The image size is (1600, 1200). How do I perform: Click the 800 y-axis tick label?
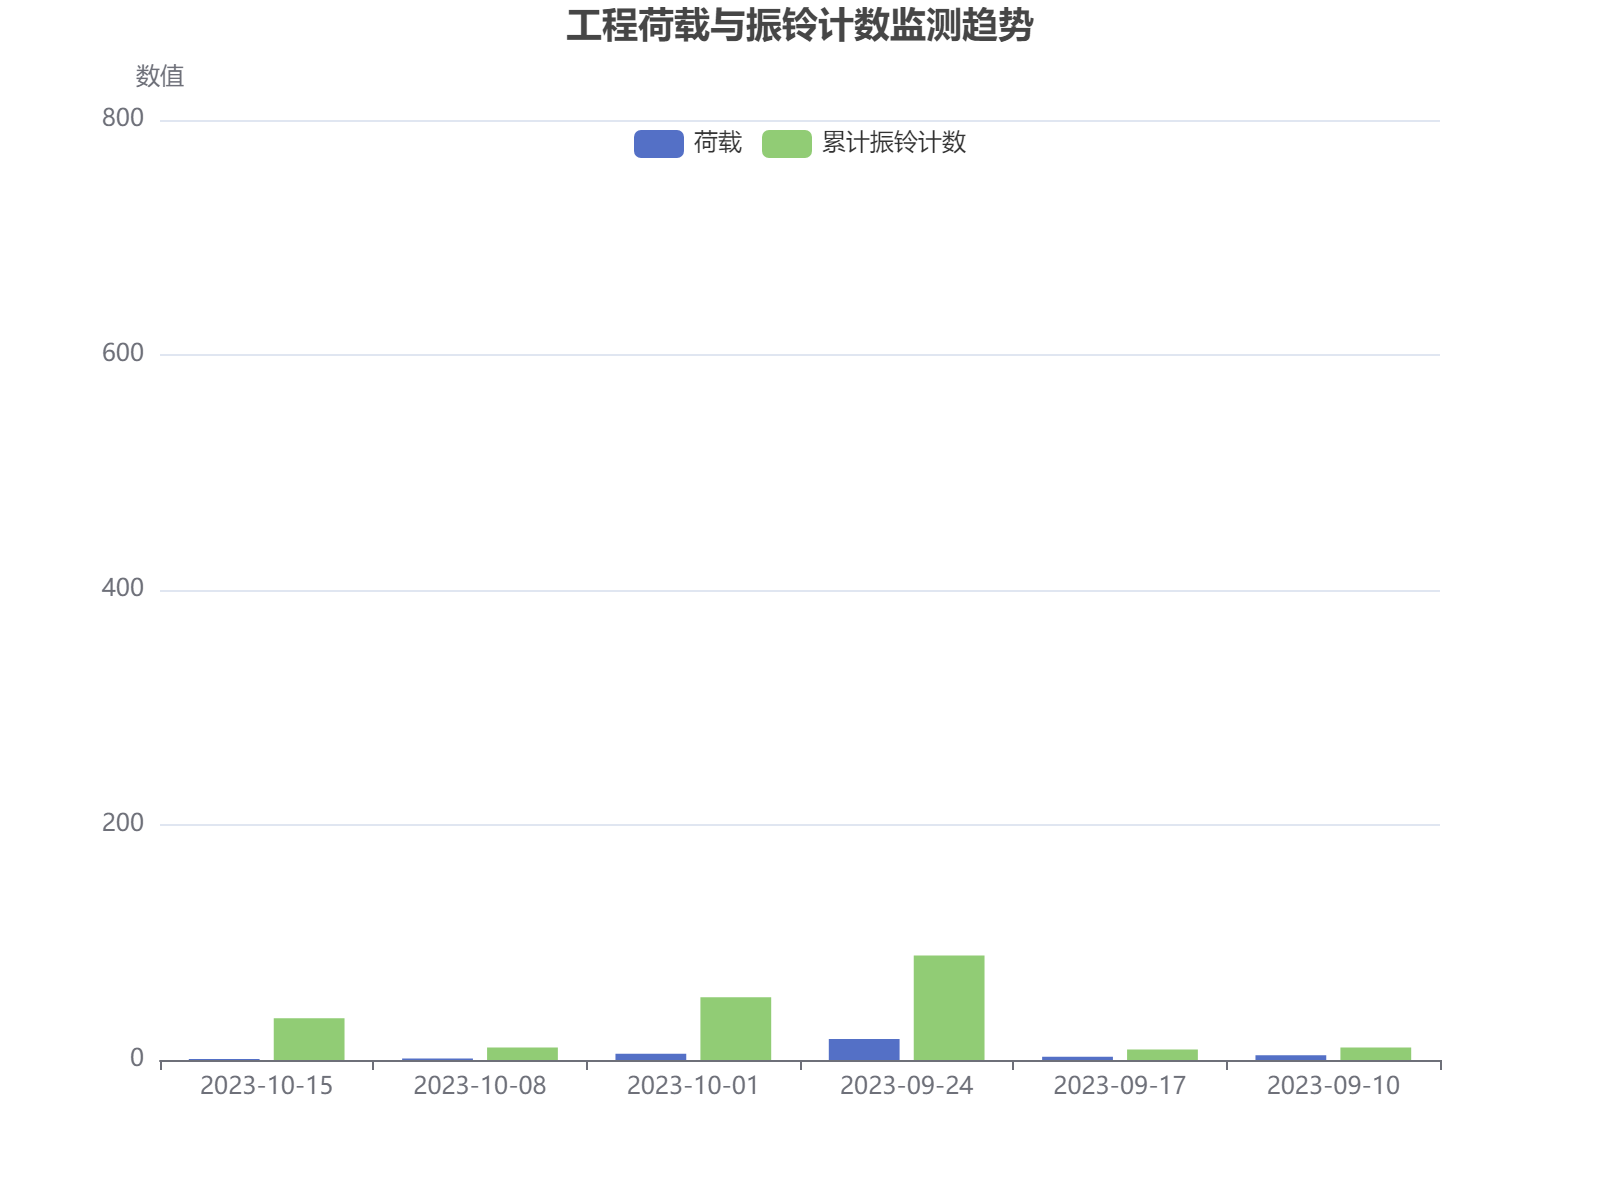tap(123, 118)
